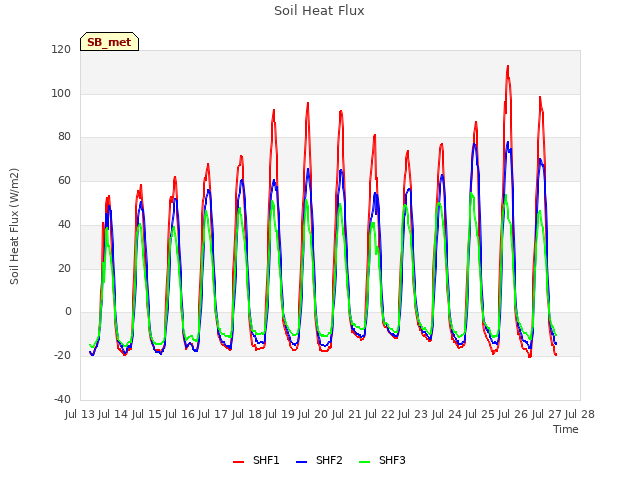Click the Jul 25 x-axis tick label
Image resolution: width=640 pixels, height=480 pixels.
[480, 414]
